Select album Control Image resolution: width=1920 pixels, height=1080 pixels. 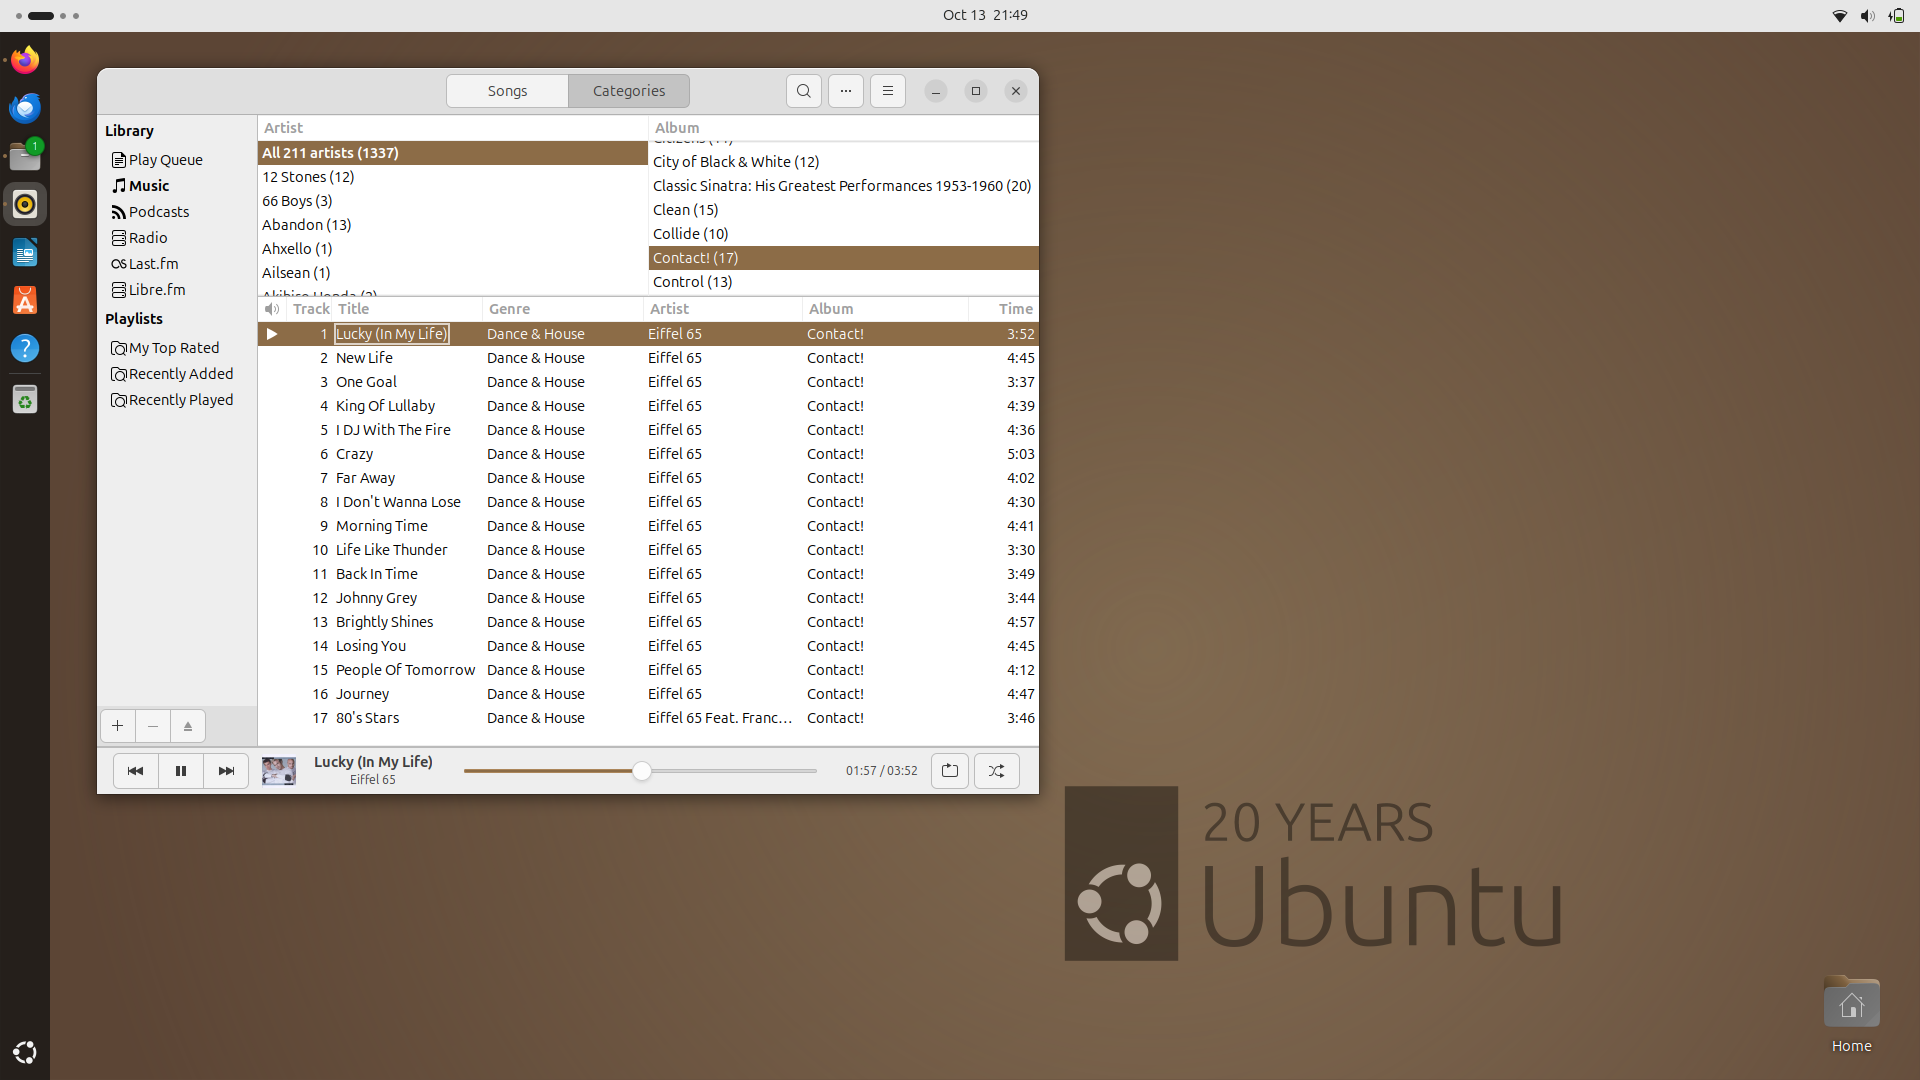coord(843,282)
